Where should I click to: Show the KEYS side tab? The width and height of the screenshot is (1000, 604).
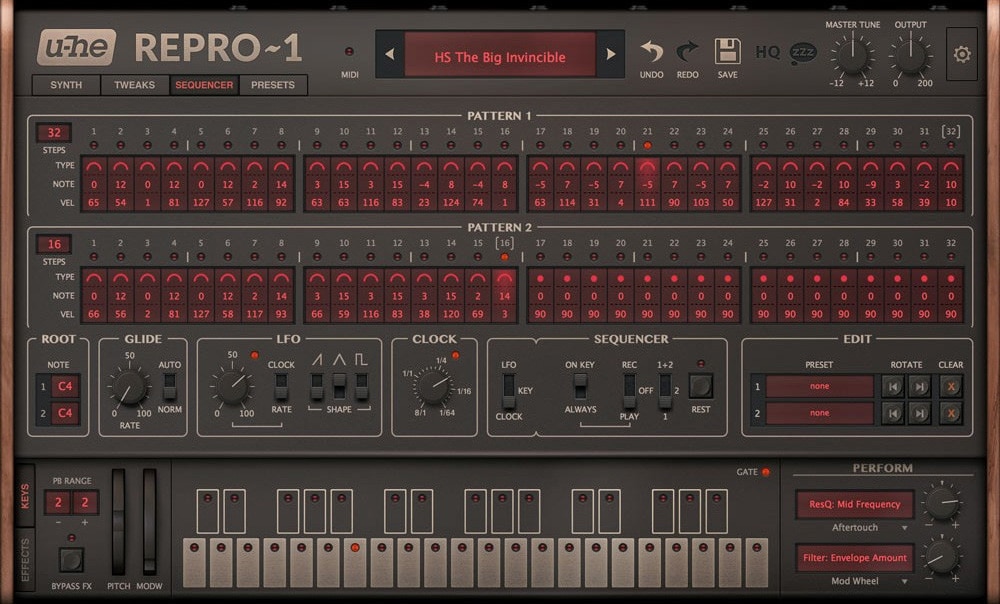pyautogui.click(x=25, y=496)
